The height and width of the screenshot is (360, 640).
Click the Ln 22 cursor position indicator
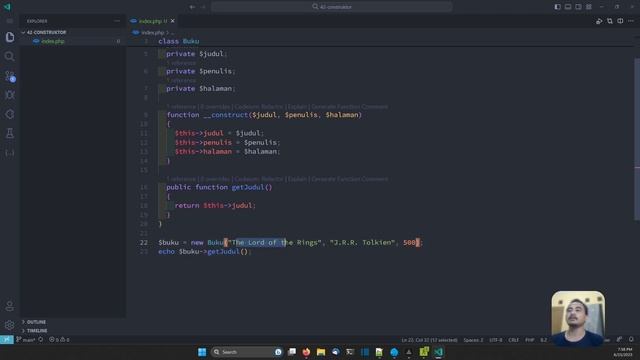429,340
